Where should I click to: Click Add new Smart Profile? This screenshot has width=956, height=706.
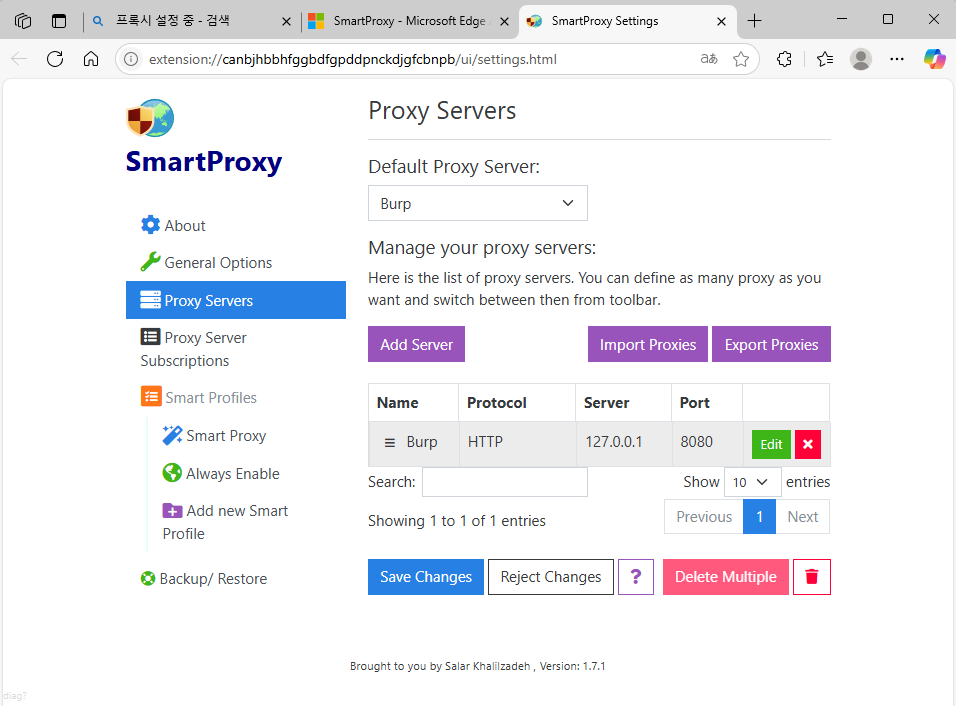(225, 522)
